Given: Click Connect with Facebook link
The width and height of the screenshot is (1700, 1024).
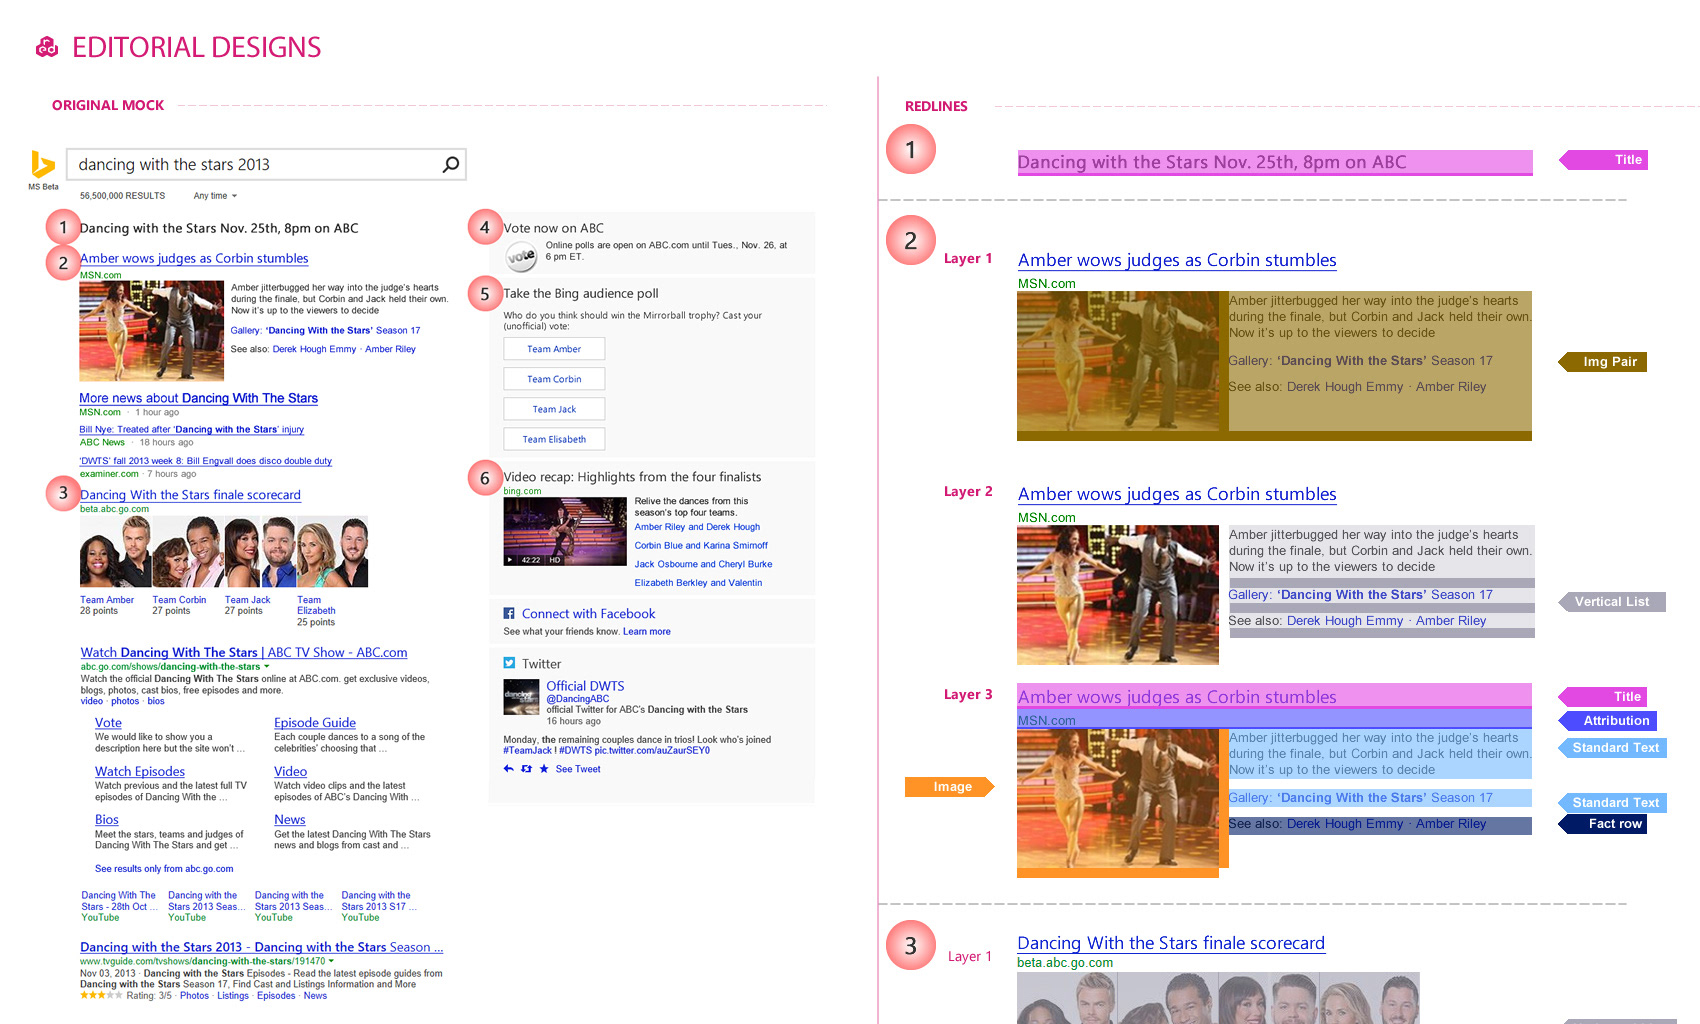Looking at the screenshot, I should (588, 614).
